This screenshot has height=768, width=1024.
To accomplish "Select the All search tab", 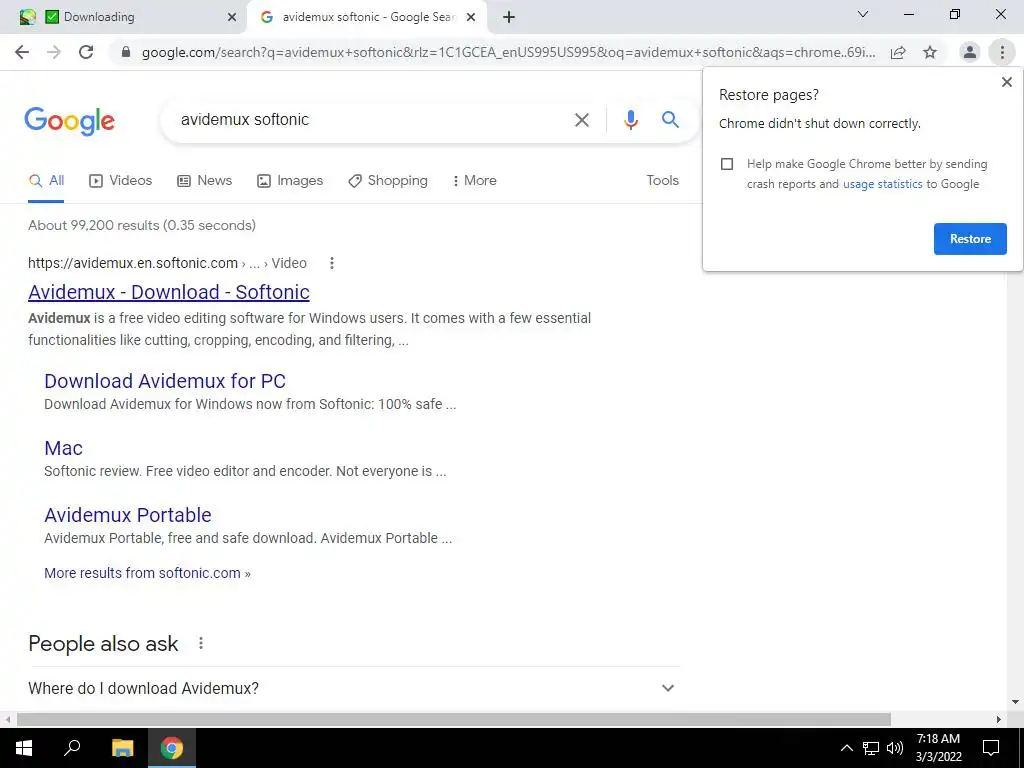I will (x=46, y=181).
